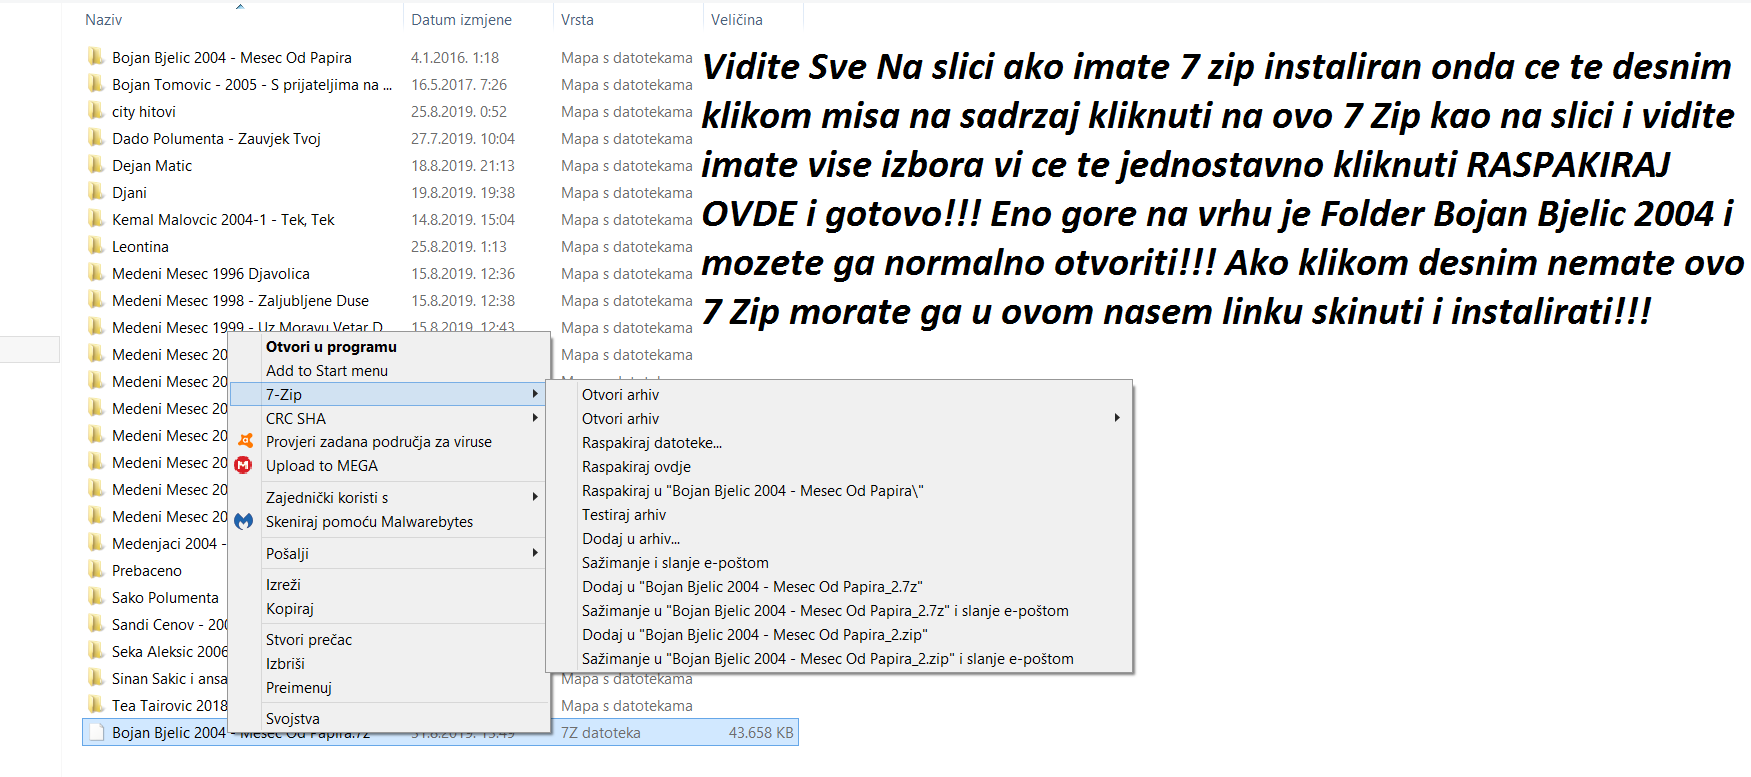
Task: Select Medeni Mesec 1996 Djavolica folder icon
Action: tap(96, 273)
